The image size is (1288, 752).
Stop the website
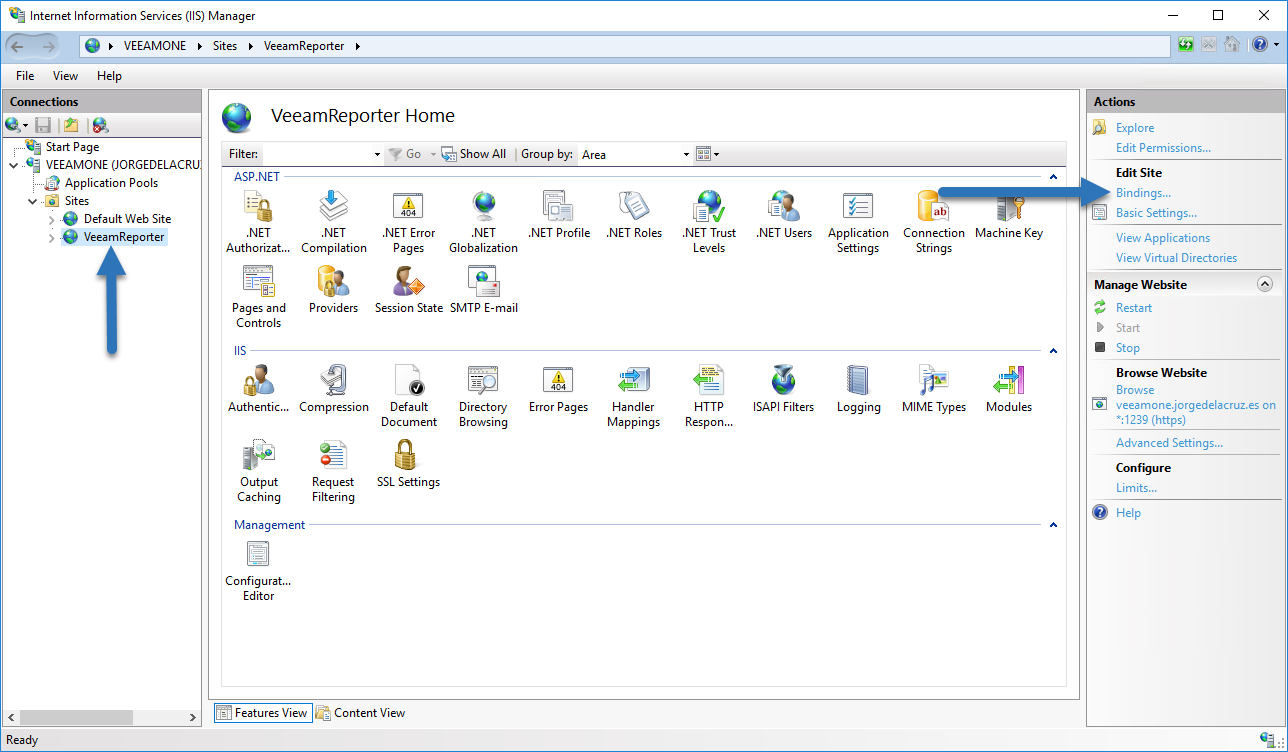tap(1128, 348)
